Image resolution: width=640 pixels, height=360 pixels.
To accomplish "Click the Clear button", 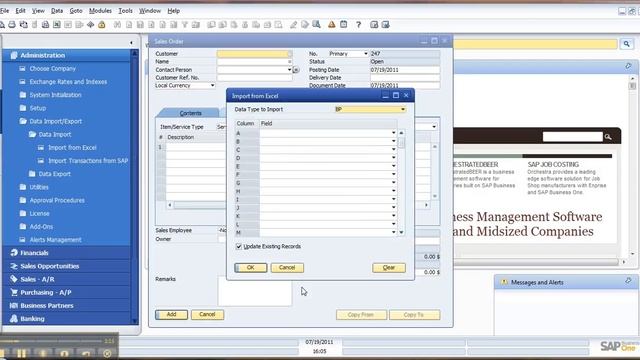I will pos(389,268).
